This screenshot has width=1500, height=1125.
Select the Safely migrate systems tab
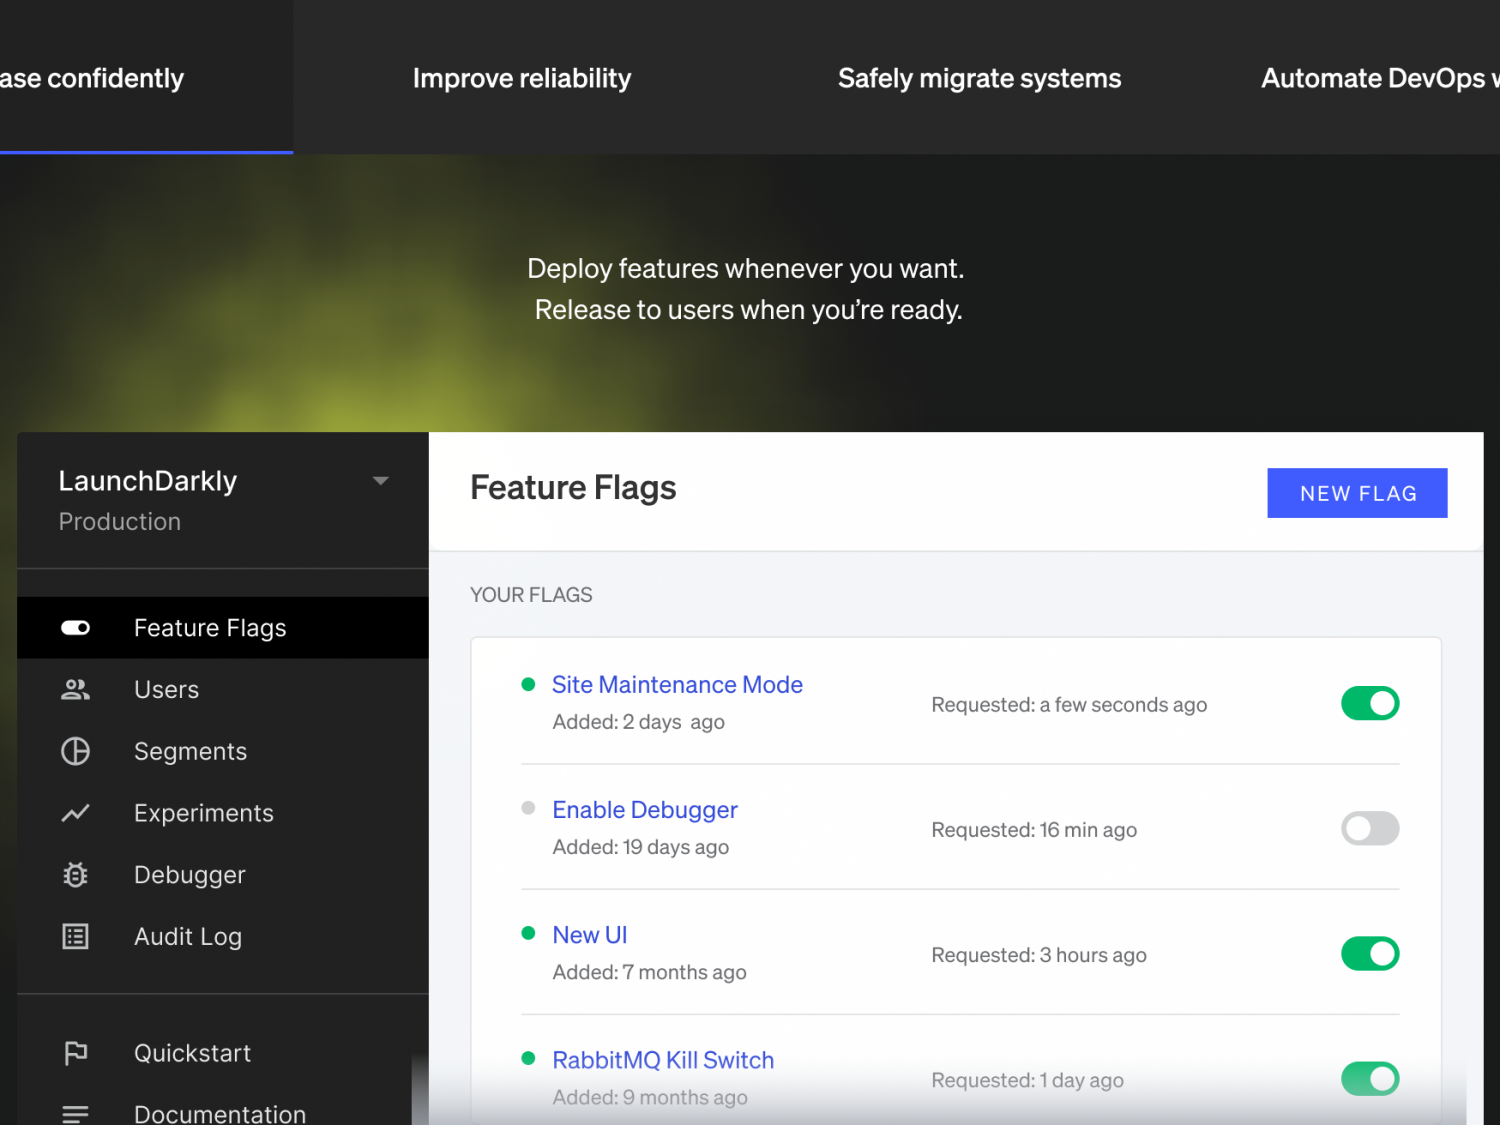pyautogui.click(x=979, y=78)
